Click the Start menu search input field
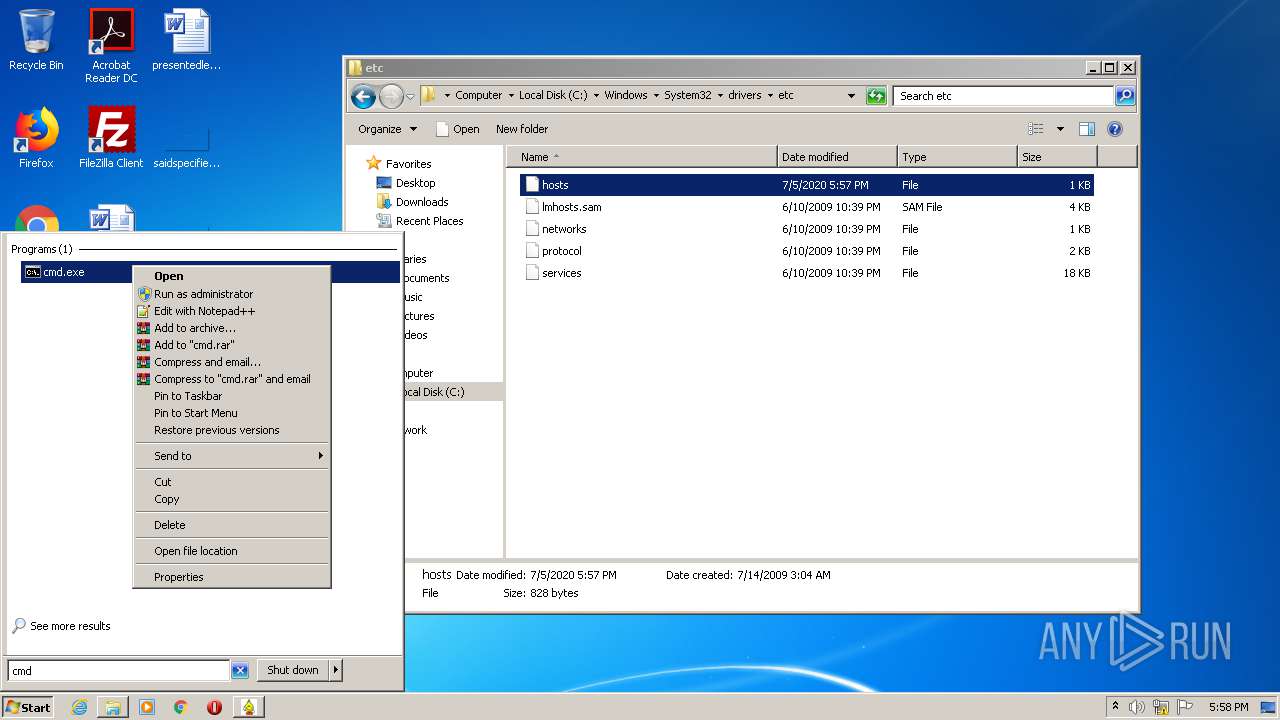Screen dimensions: 1280x720 (x=119, y=671)
